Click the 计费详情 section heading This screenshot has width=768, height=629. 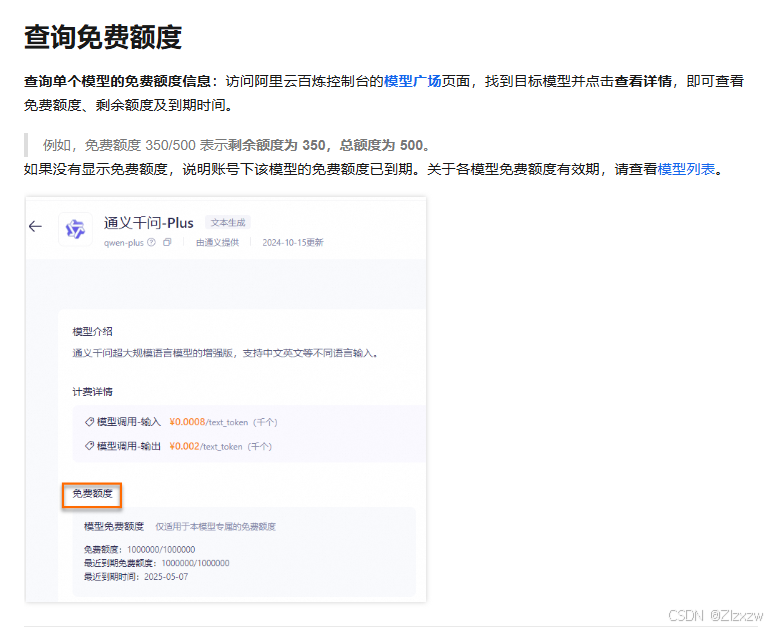[93, 391]
